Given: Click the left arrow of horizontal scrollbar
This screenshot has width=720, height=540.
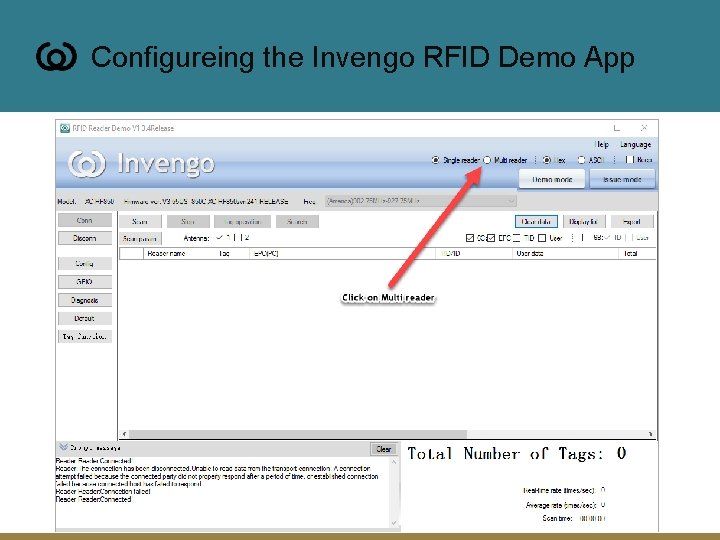Looking at the screenshot, I should tap(124, 434).
